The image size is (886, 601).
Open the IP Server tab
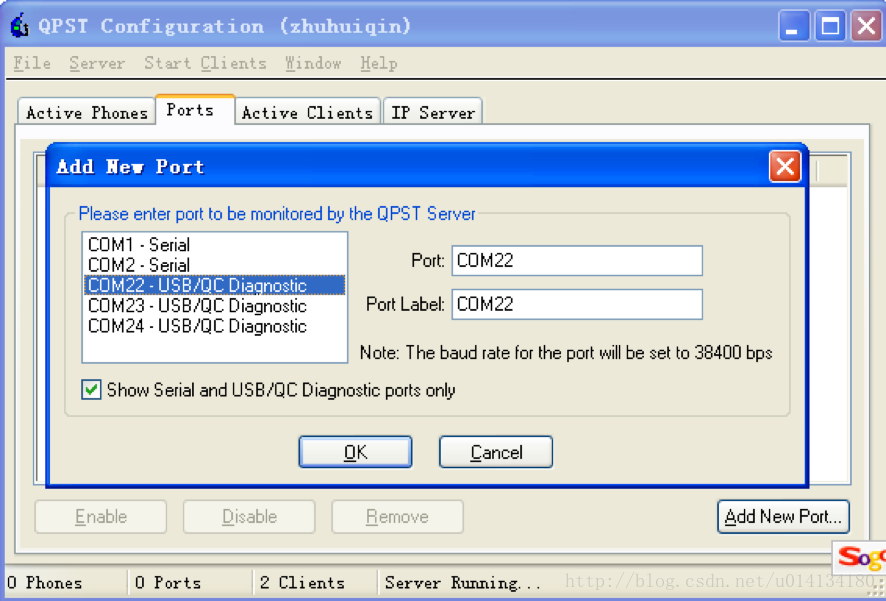pyautogui.click(x=433, y=112)
